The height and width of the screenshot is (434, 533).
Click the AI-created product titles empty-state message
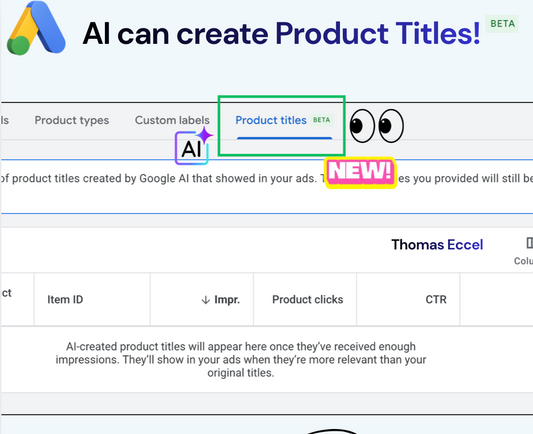coord(241,360)
